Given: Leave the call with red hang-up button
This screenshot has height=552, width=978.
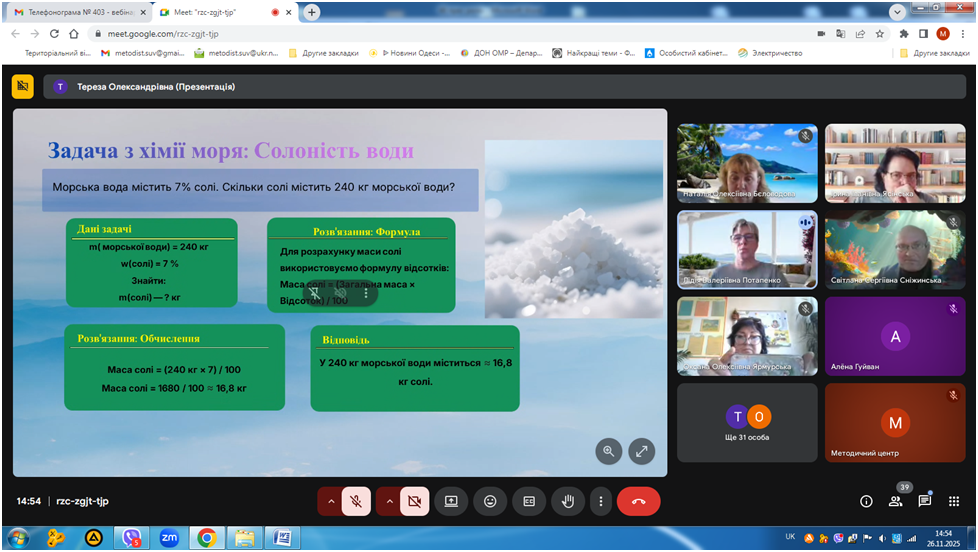Looking at the screenshot, I should click(638, 501).
